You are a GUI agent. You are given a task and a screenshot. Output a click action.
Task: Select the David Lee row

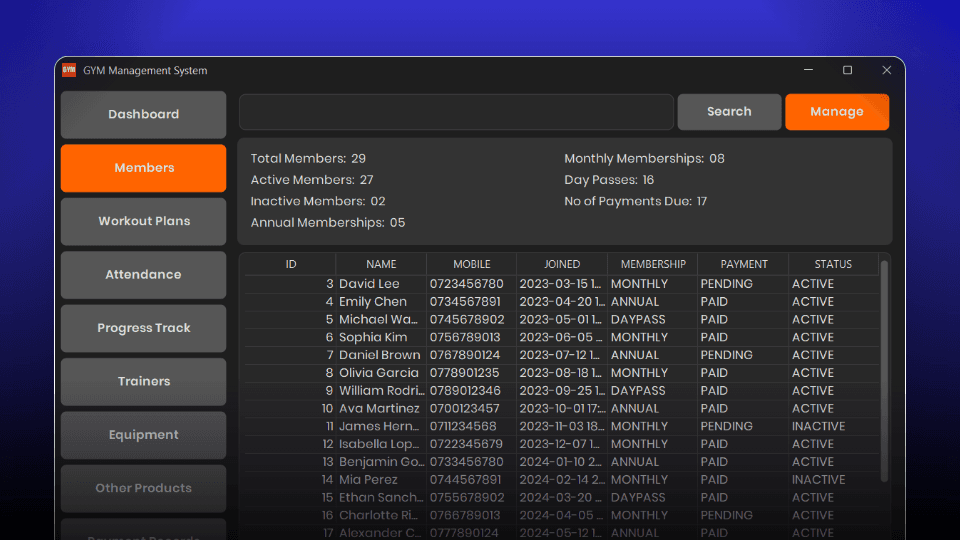coord(561,284)
